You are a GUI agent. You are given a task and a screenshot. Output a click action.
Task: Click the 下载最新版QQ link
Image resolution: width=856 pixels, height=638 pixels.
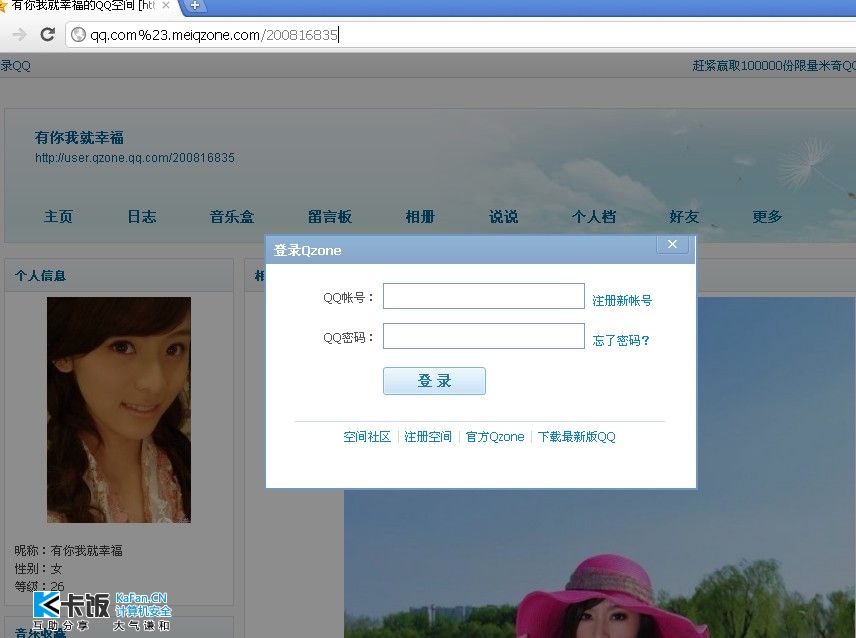pos(576,437)
